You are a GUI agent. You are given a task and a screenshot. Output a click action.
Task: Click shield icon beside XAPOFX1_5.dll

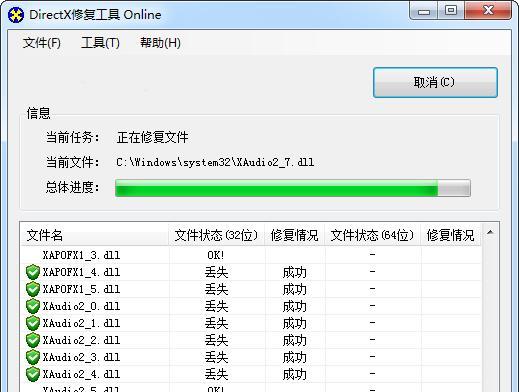coord(33,289)
